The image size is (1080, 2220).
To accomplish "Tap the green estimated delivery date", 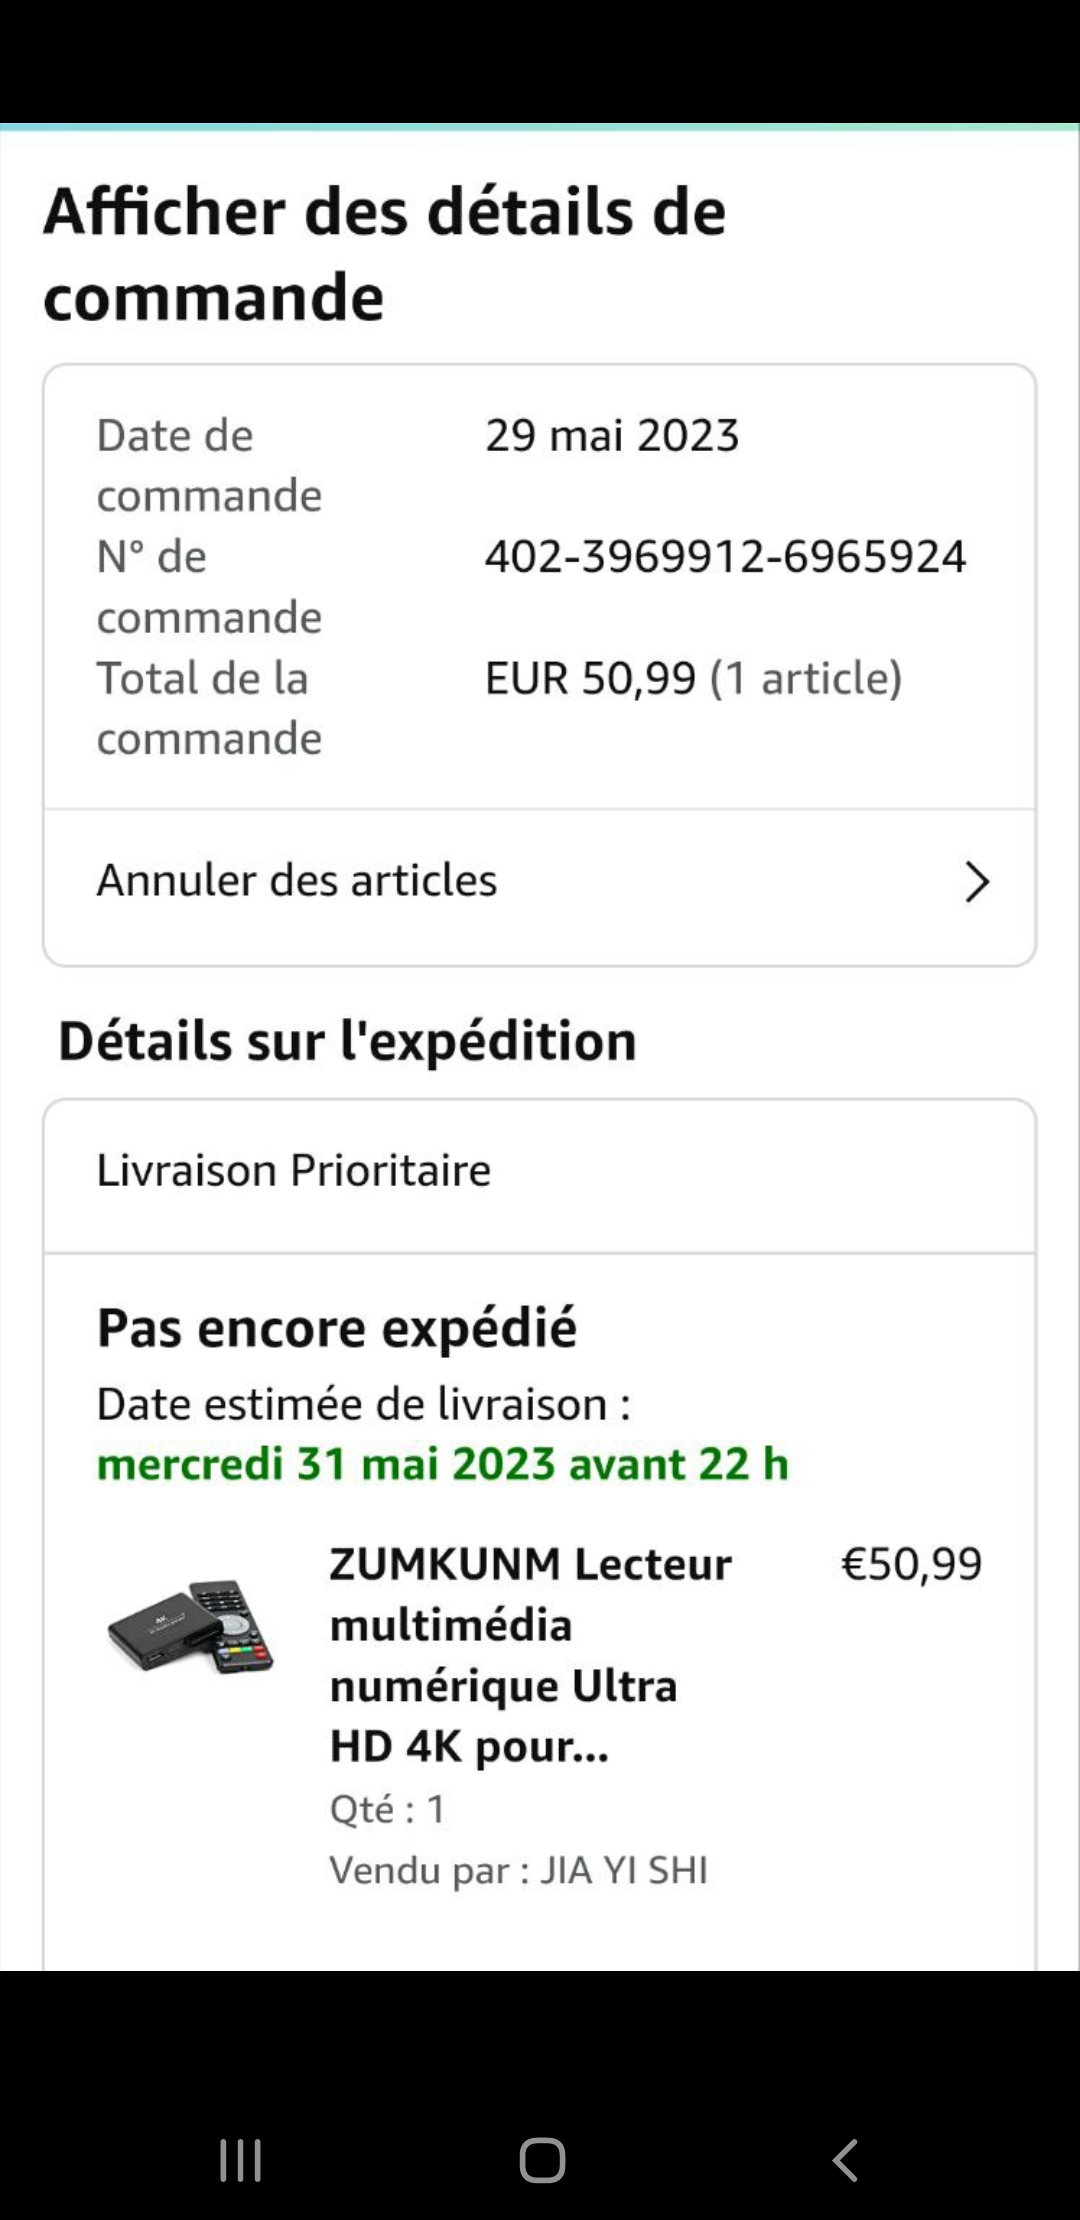I will 443,1465.
